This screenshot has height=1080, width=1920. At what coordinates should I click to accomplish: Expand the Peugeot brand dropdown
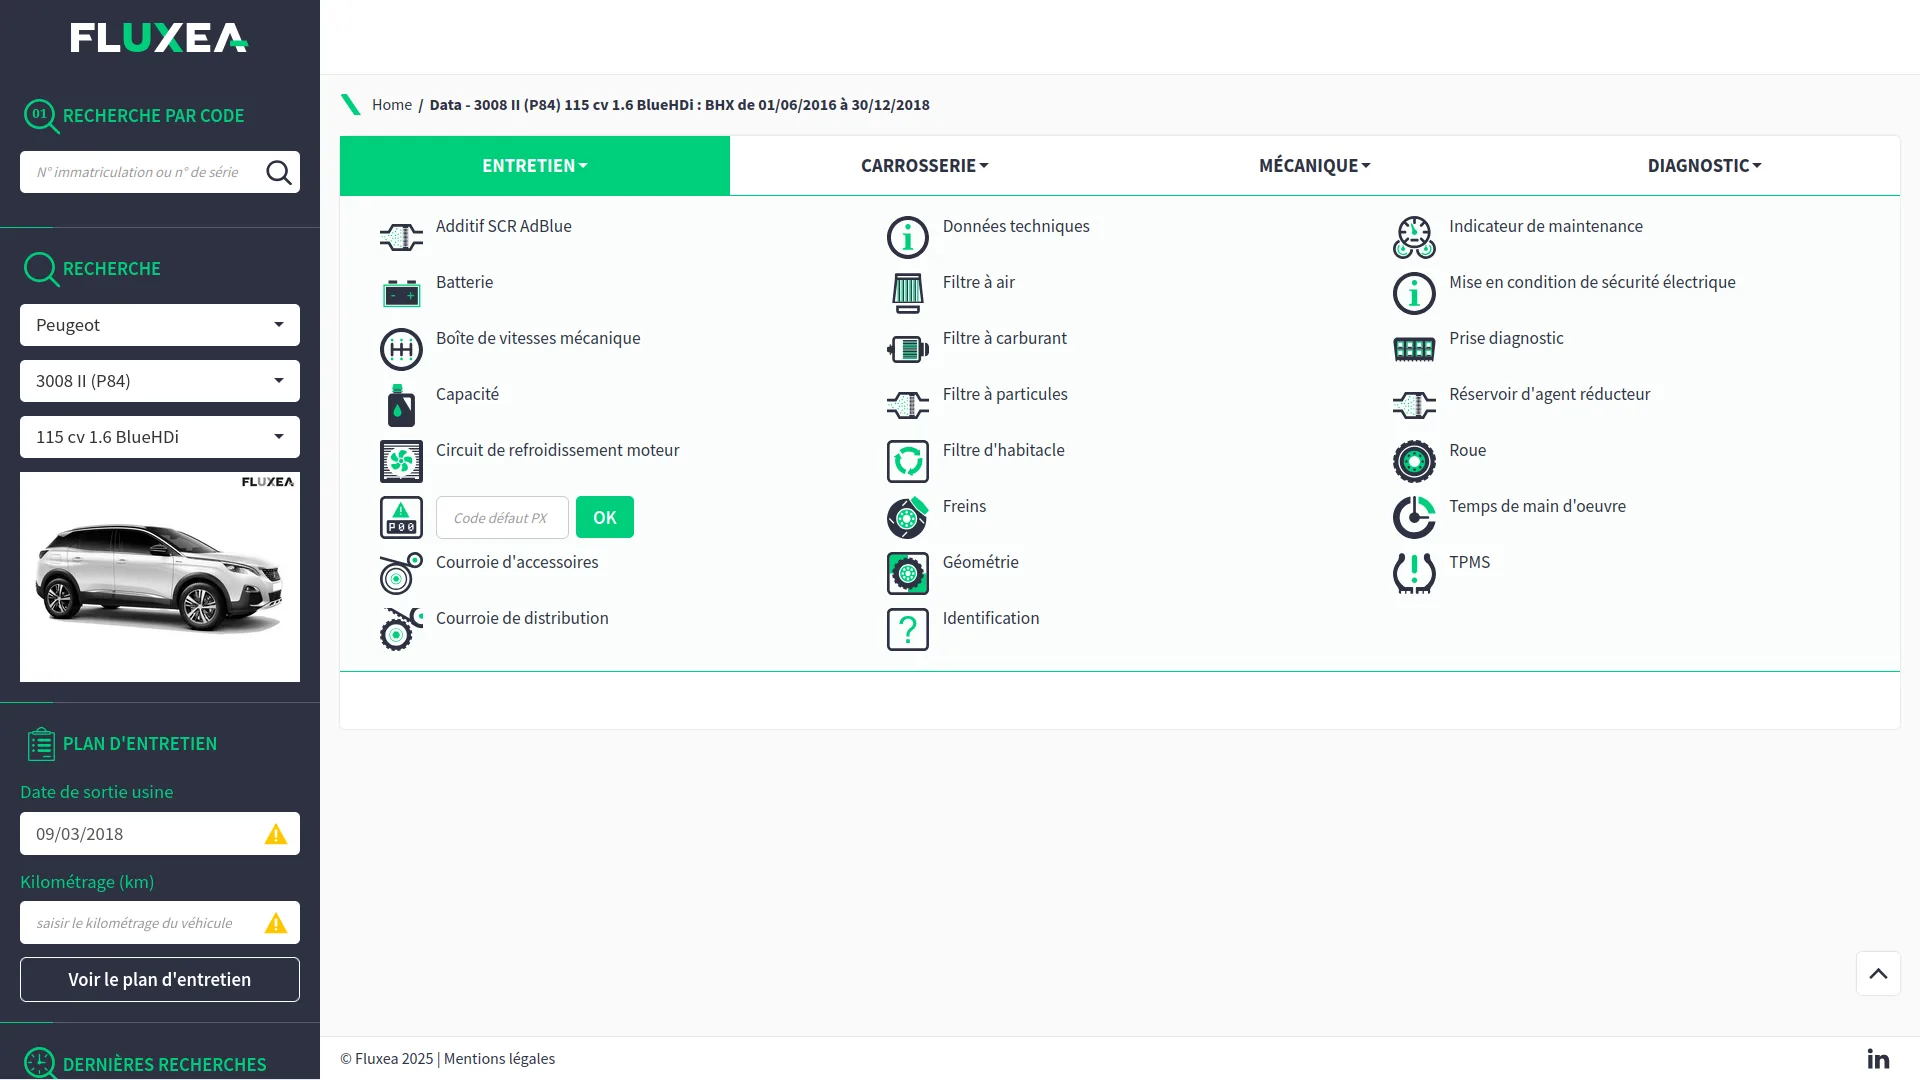(x=160, y=325)
